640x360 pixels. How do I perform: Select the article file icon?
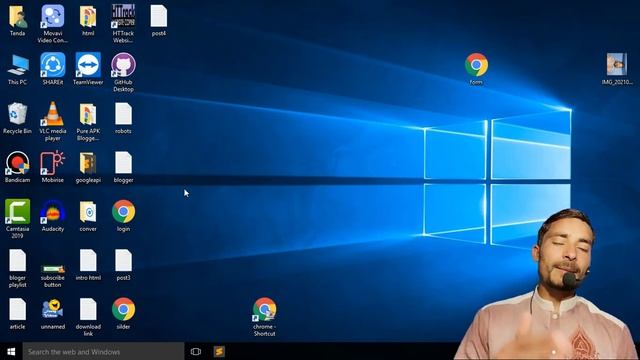click(18, 309)
